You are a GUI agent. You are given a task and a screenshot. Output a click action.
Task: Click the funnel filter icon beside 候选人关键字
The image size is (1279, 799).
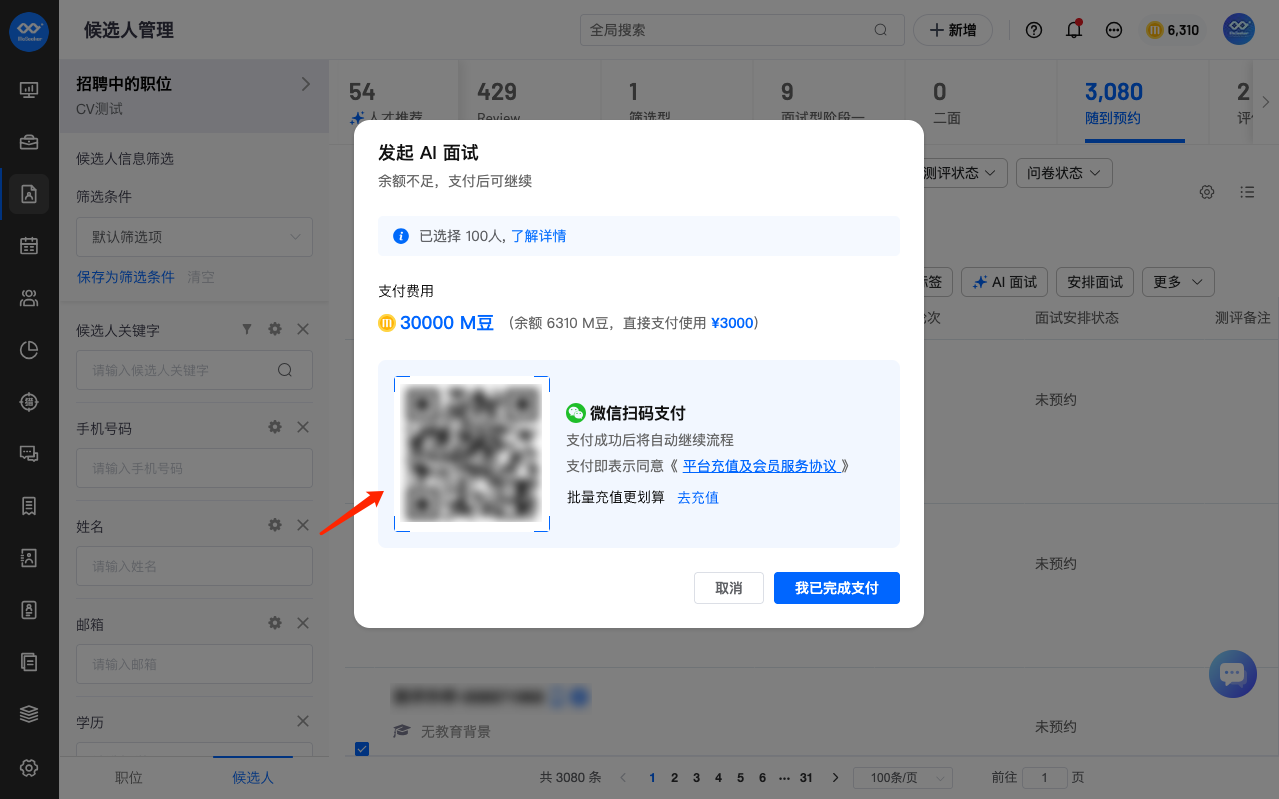247,329
